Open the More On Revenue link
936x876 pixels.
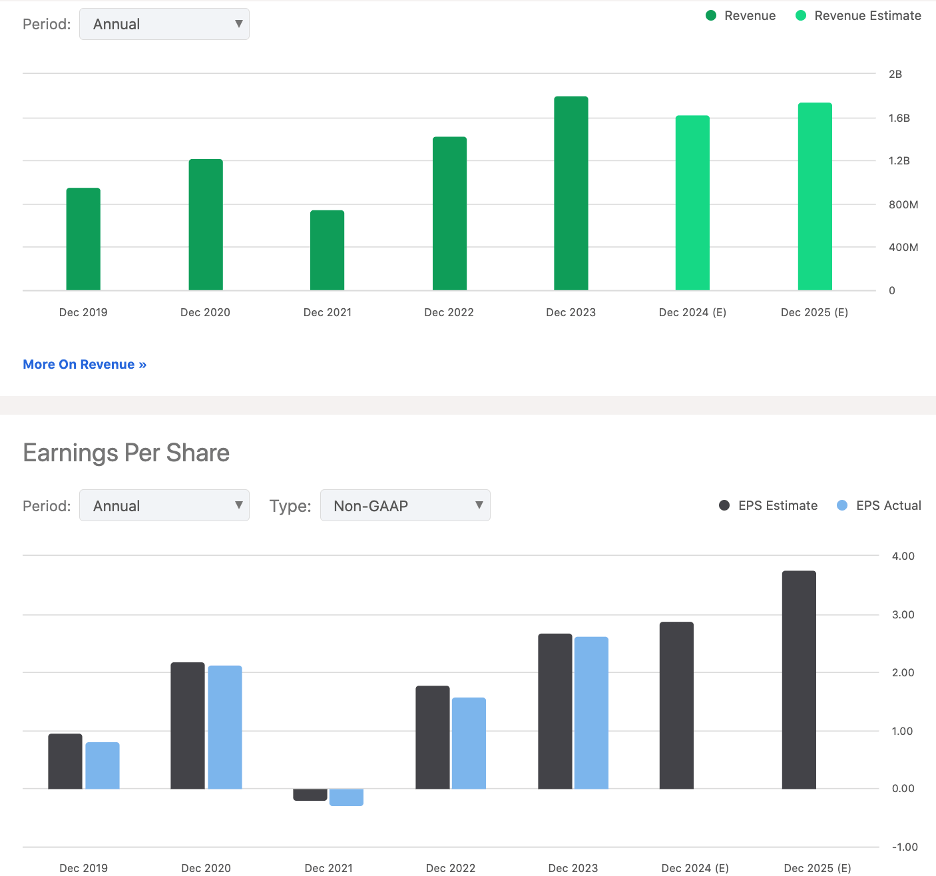(x=84, y=364)
